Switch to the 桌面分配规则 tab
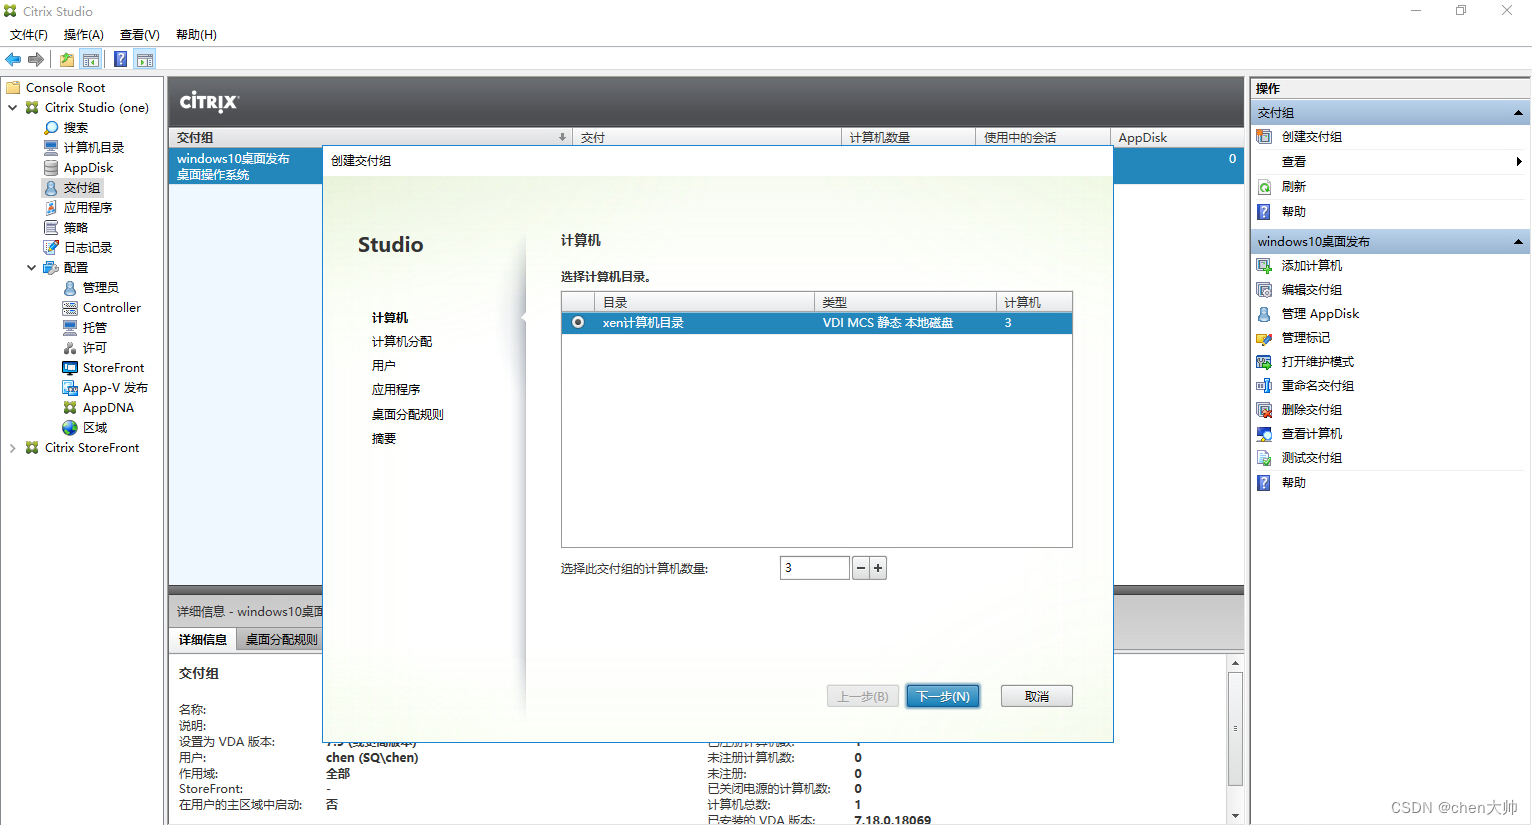 [x=282, y=640]
